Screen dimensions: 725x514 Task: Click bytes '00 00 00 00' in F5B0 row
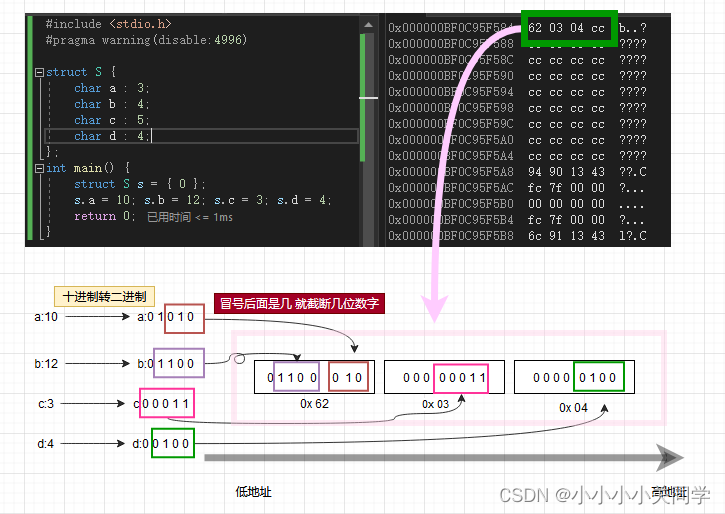click(566, 204)
